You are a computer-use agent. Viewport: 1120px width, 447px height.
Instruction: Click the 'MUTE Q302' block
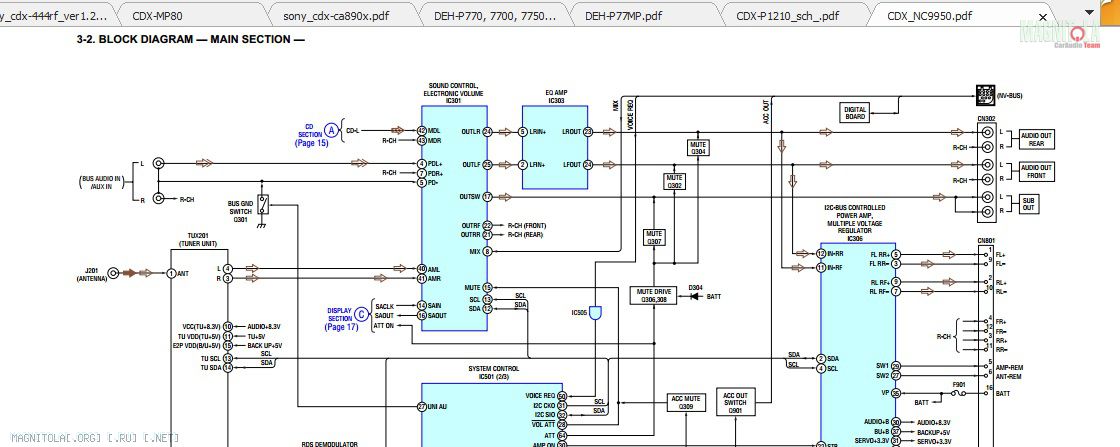tap(675, 181)
